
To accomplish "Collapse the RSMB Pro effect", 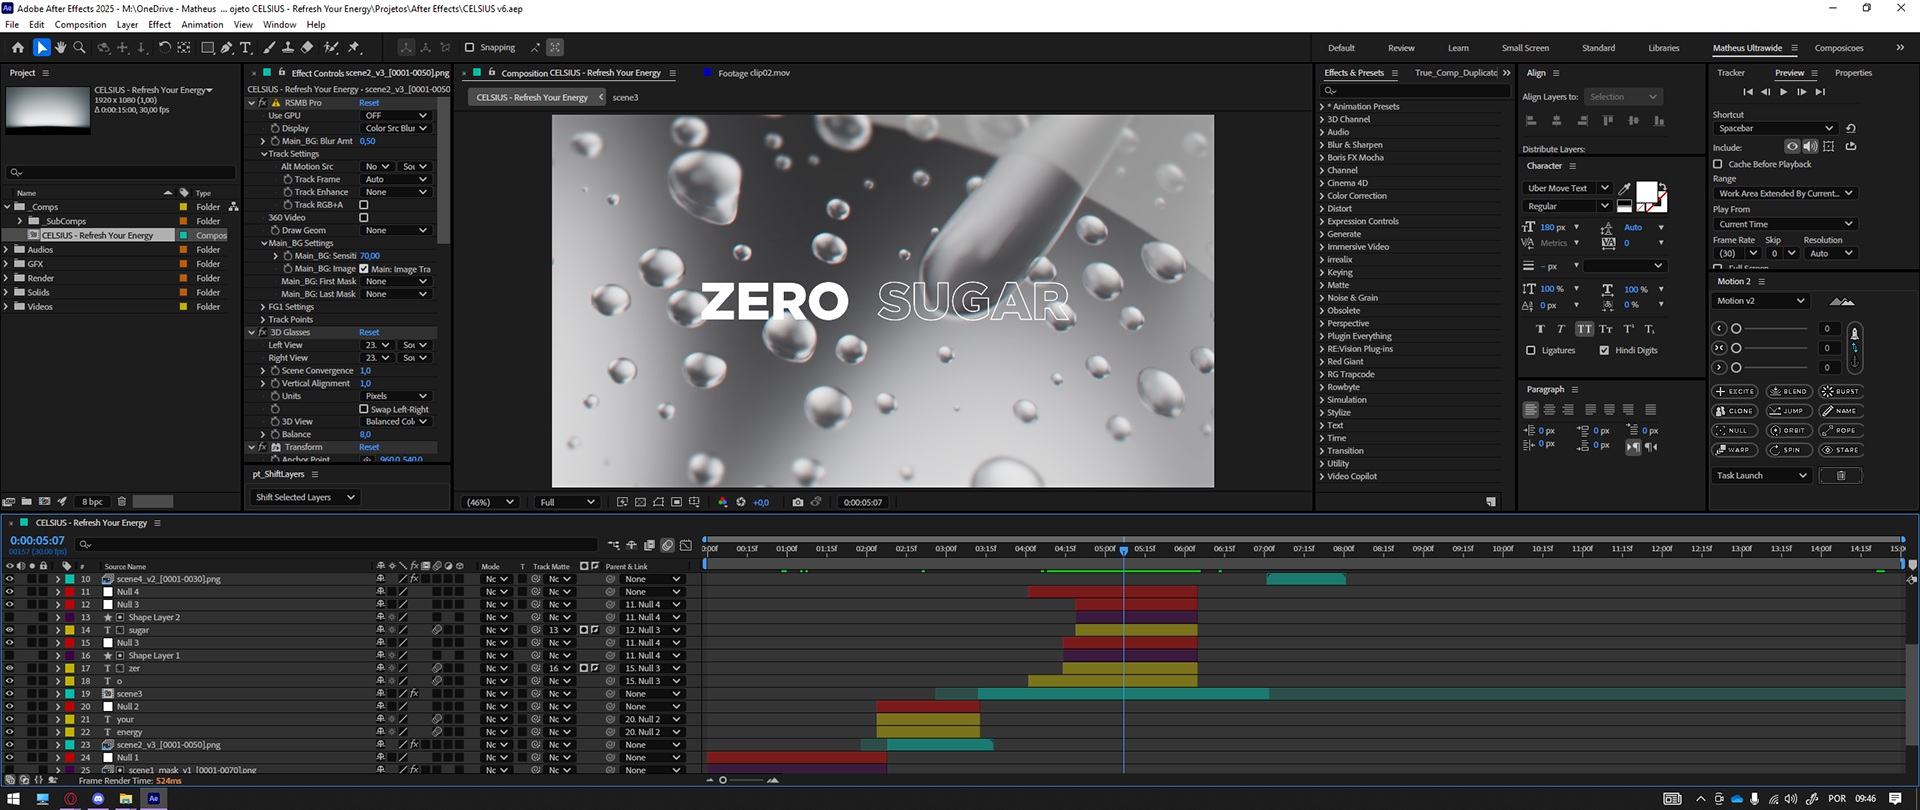I will (x=252, y=103).
